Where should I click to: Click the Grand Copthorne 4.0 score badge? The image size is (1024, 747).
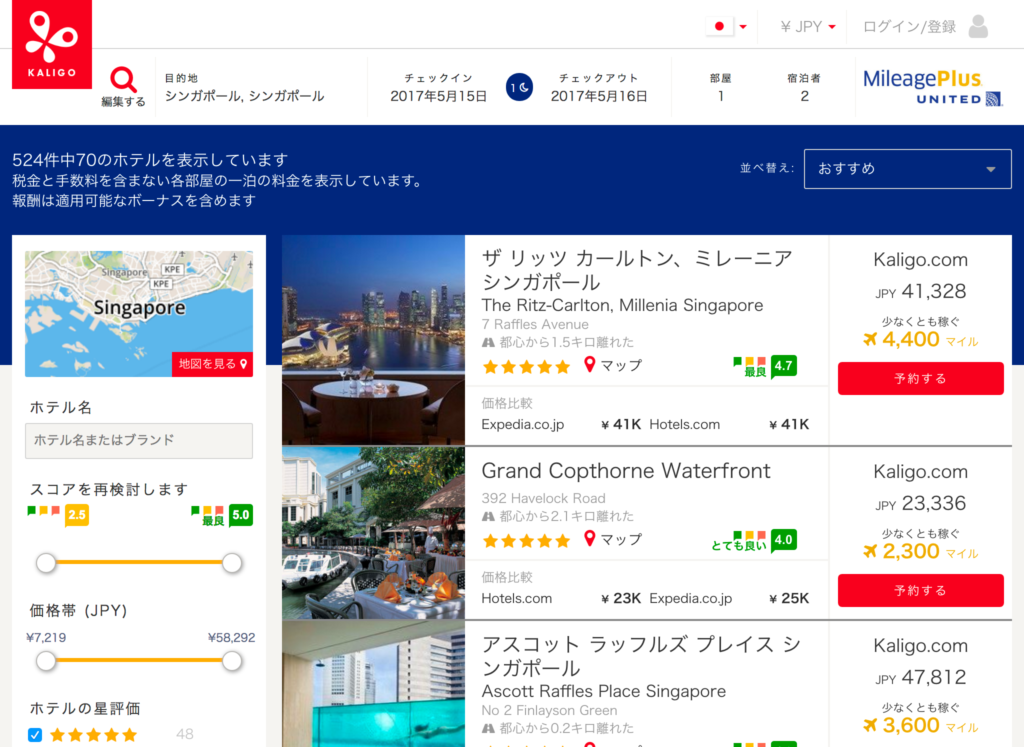(x=783, y=540)
